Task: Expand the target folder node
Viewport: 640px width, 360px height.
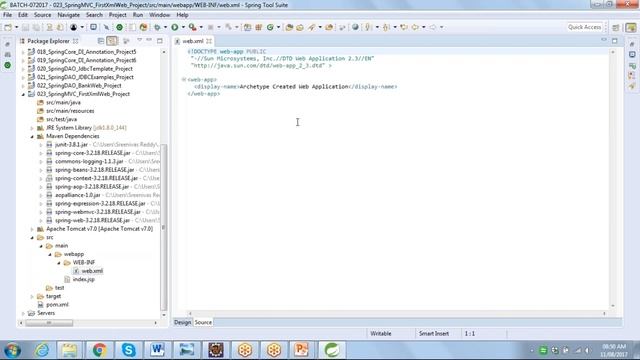Action: [32, 297]
